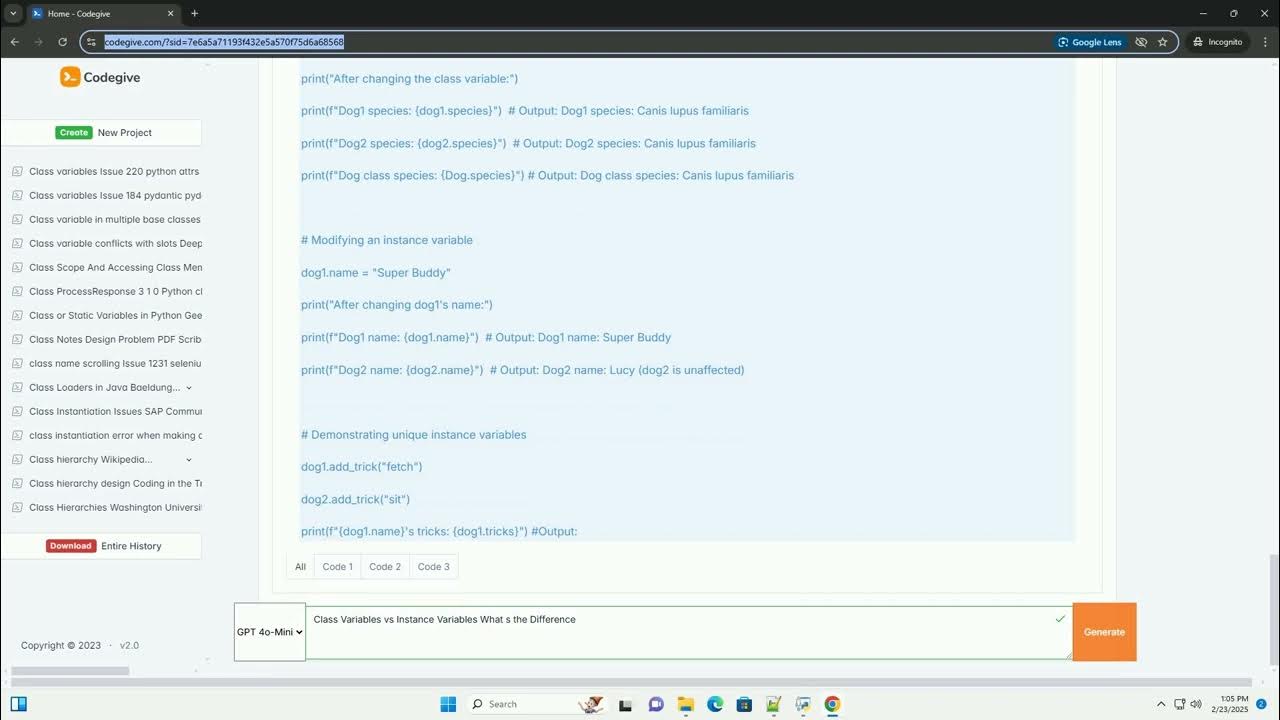Viewport: 1280px width, 720px height.
Task: Go back with browser back arrow
Action: [15, 42]
